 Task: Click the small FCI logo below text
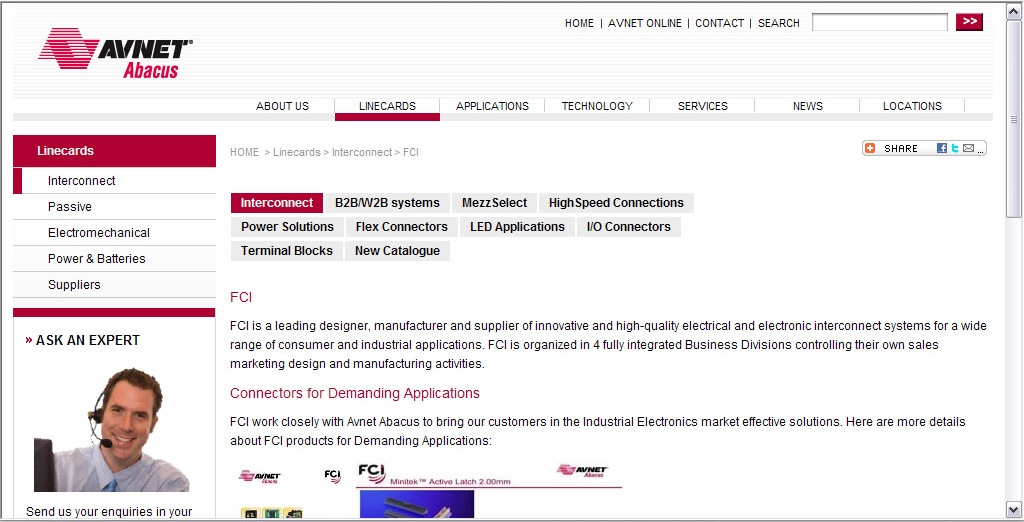click(332, 476)
